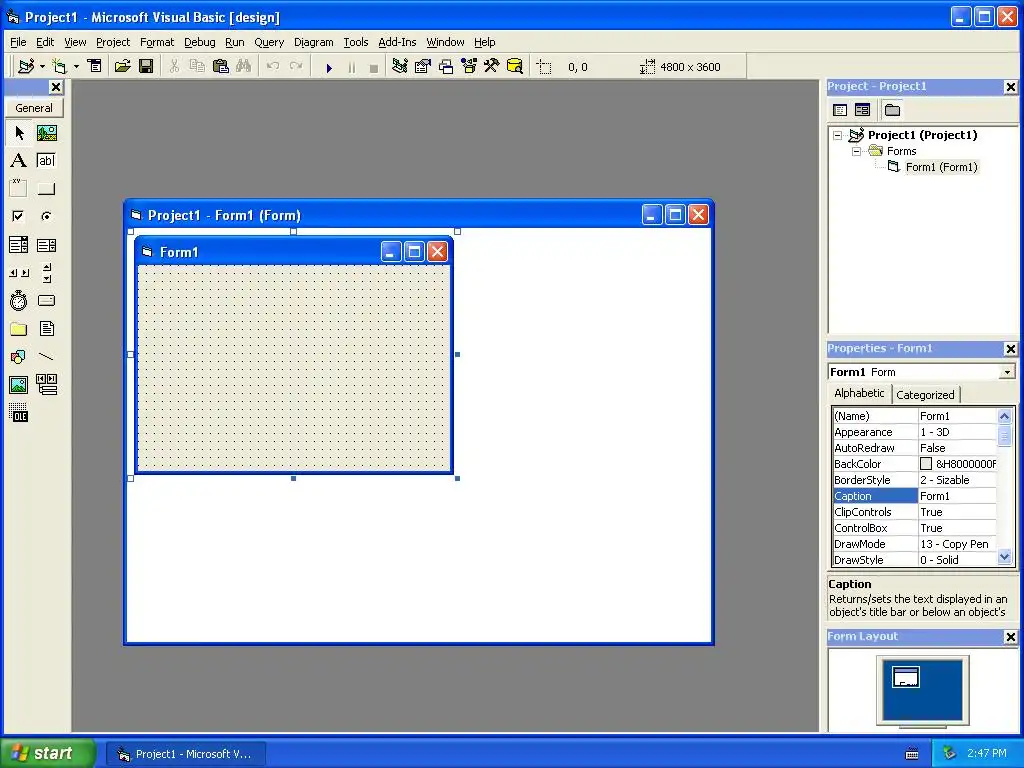This screenshot has height=768, width=1024.
Task: Select the VScrollBar control in toolbox
Action: [x=46, y=273]
